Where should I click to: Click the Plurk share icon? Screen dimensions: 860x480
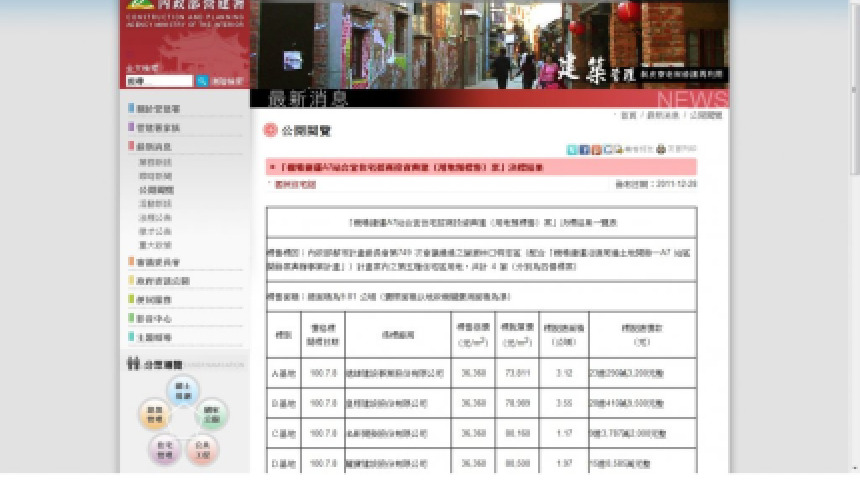pyautogui.click(x=596, y=150)
